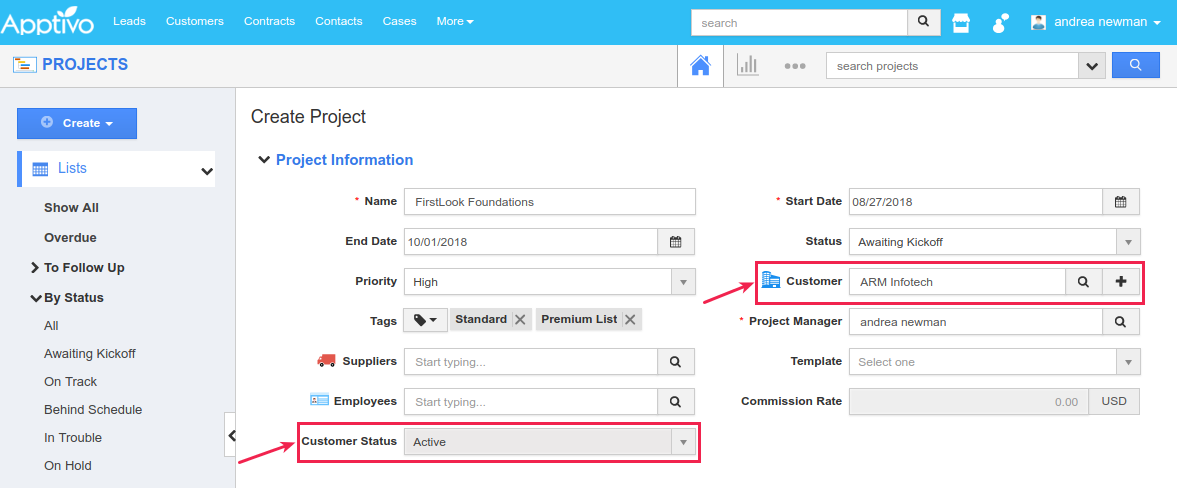Viewport: 1177px width, 488px height.
Task: Collapse the Project Information section
Action: point(264,160)
